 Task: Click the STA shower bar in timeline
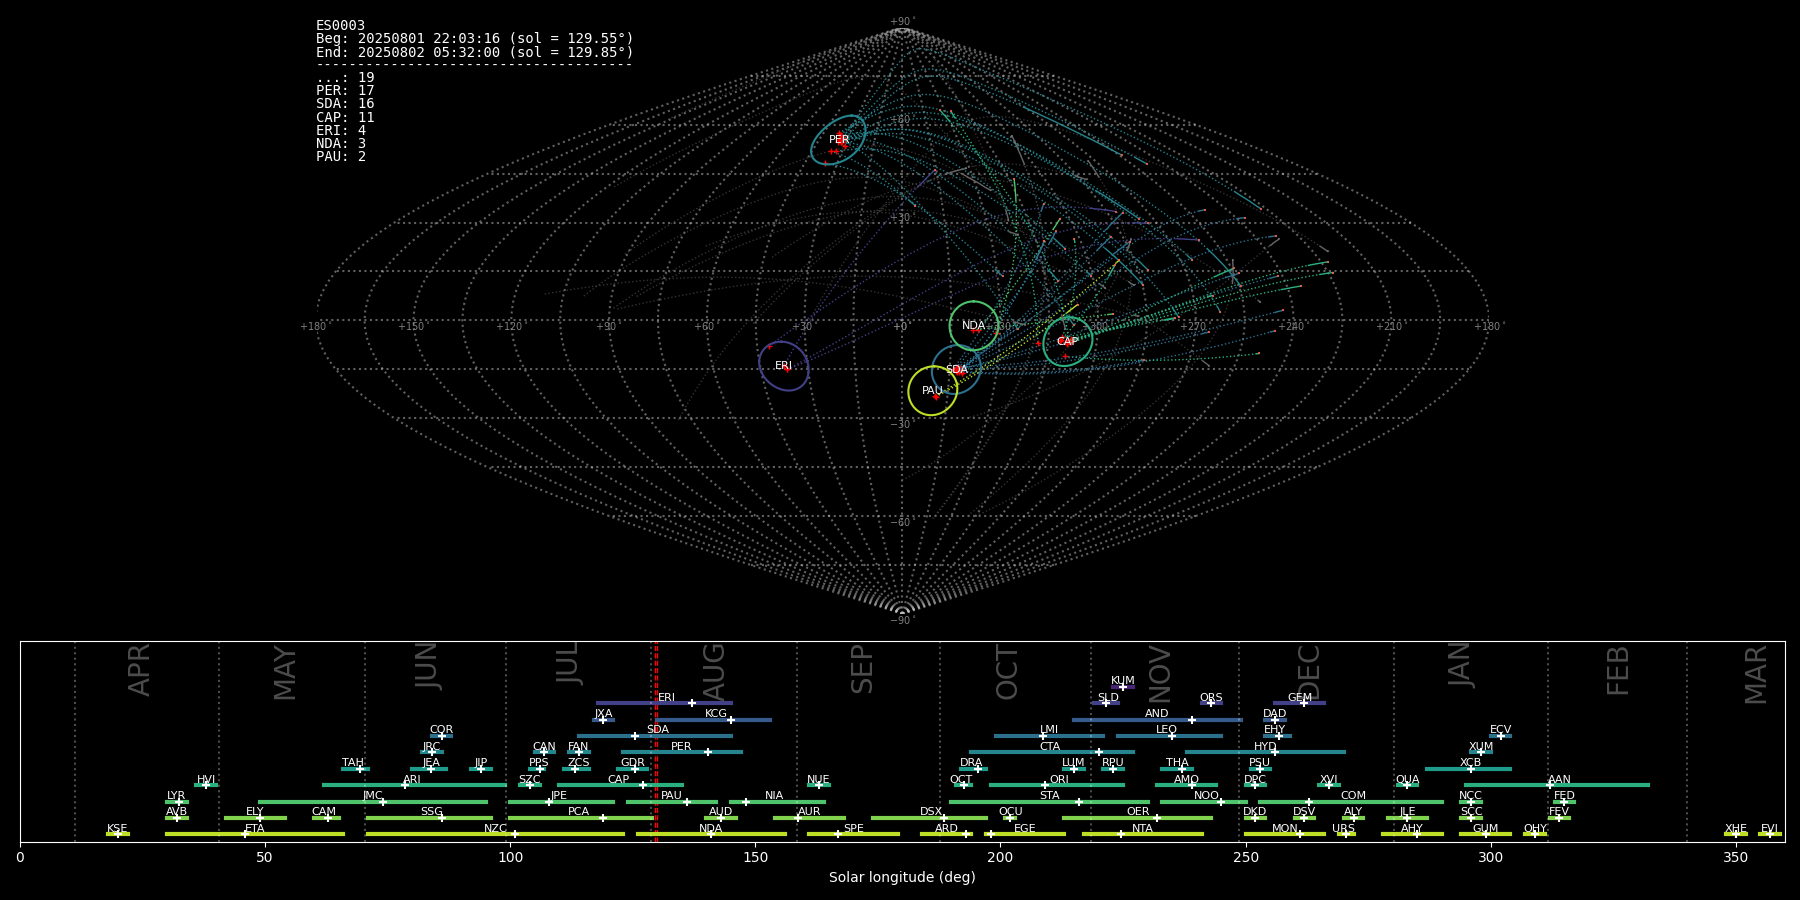click(x=1049, y=801)
